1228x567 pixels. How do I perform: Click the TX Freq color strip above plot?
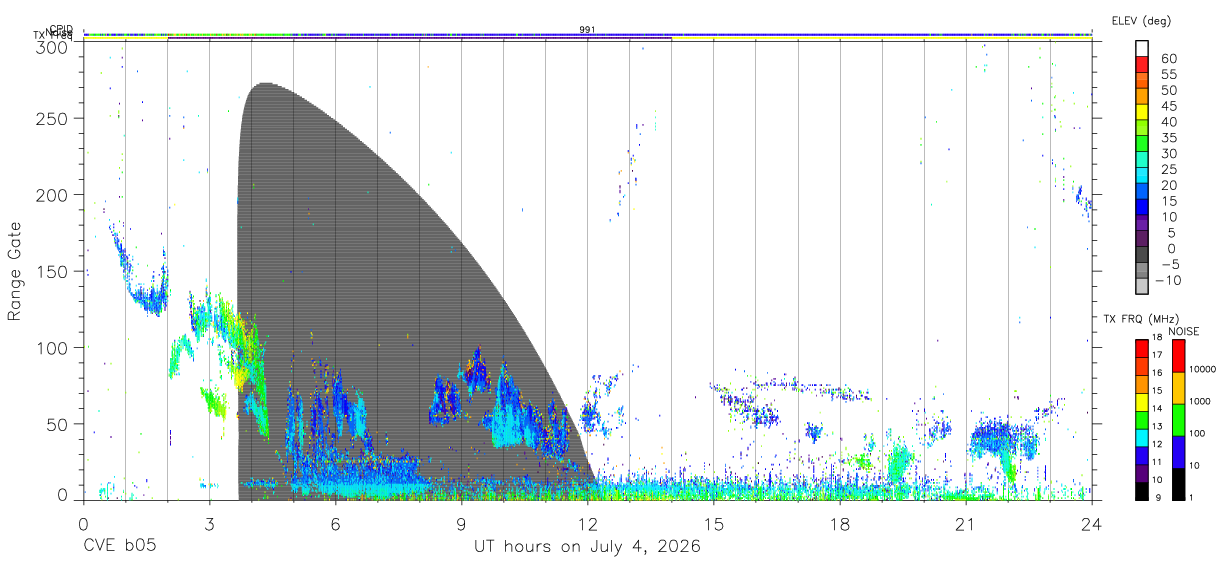point(587,38)
